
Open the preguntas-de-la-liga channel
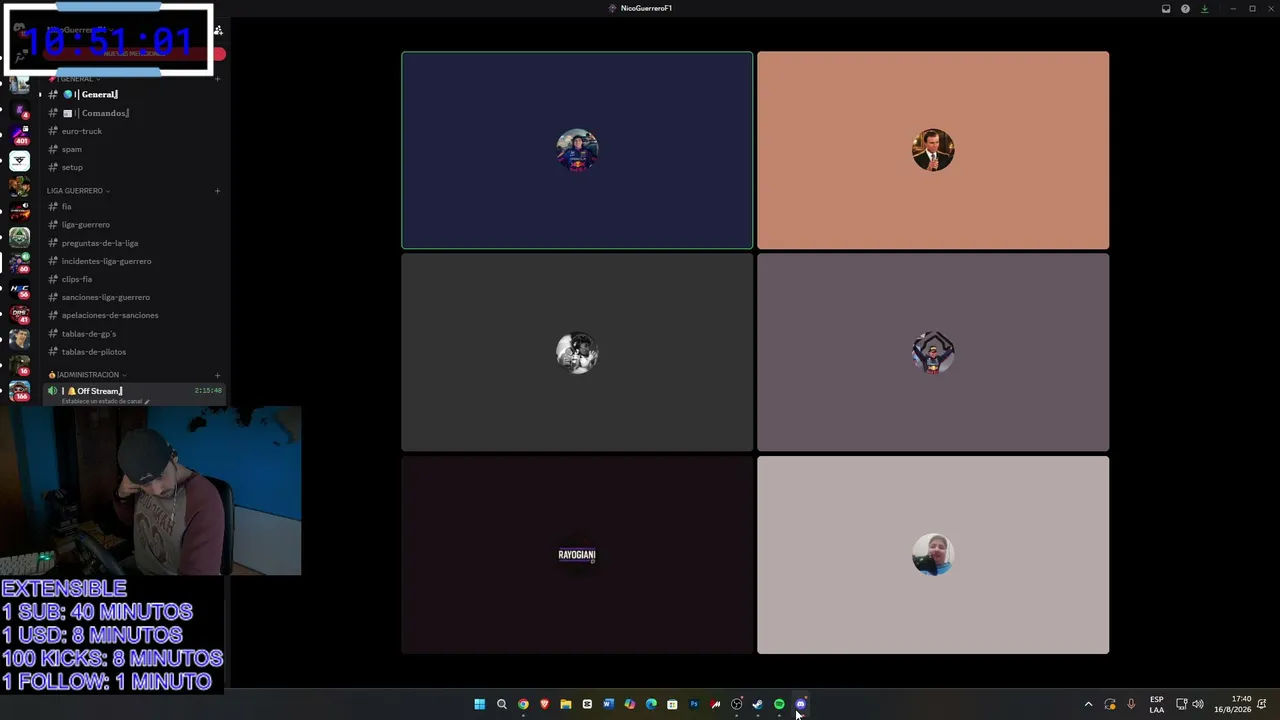point(135,243)
